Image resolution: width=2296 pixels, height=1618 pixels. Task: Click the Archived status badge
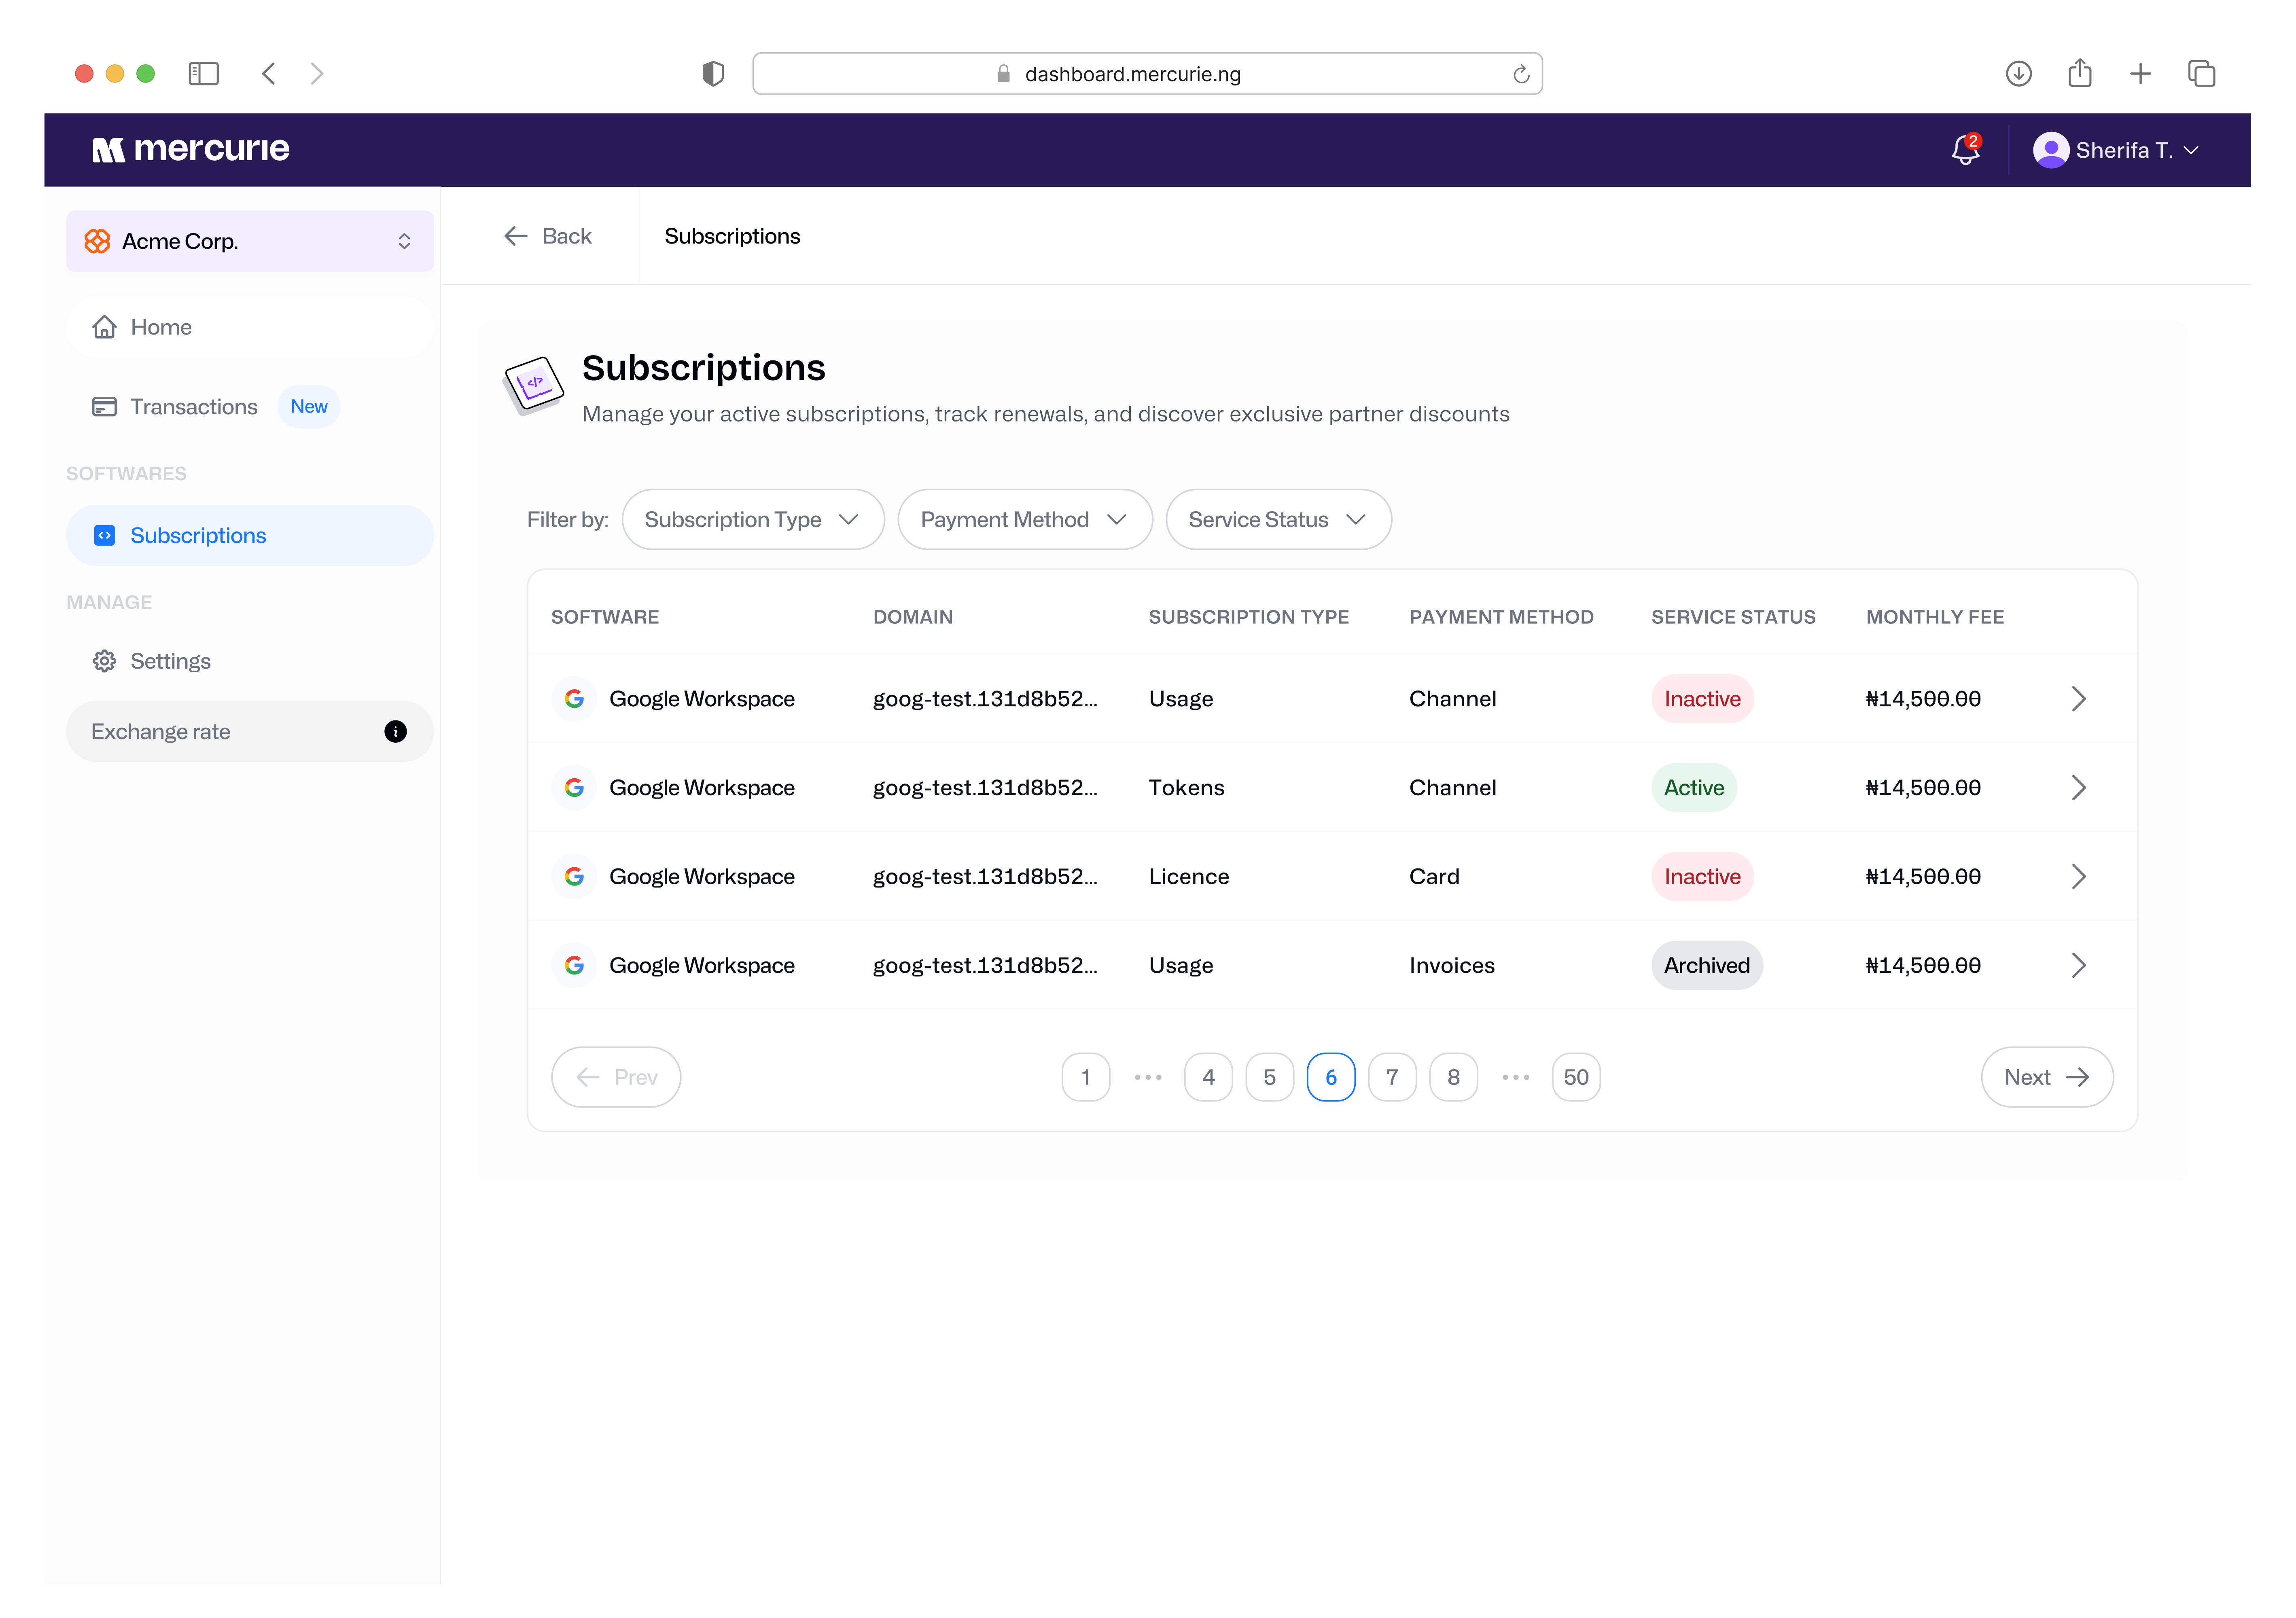click(1707, 965)
